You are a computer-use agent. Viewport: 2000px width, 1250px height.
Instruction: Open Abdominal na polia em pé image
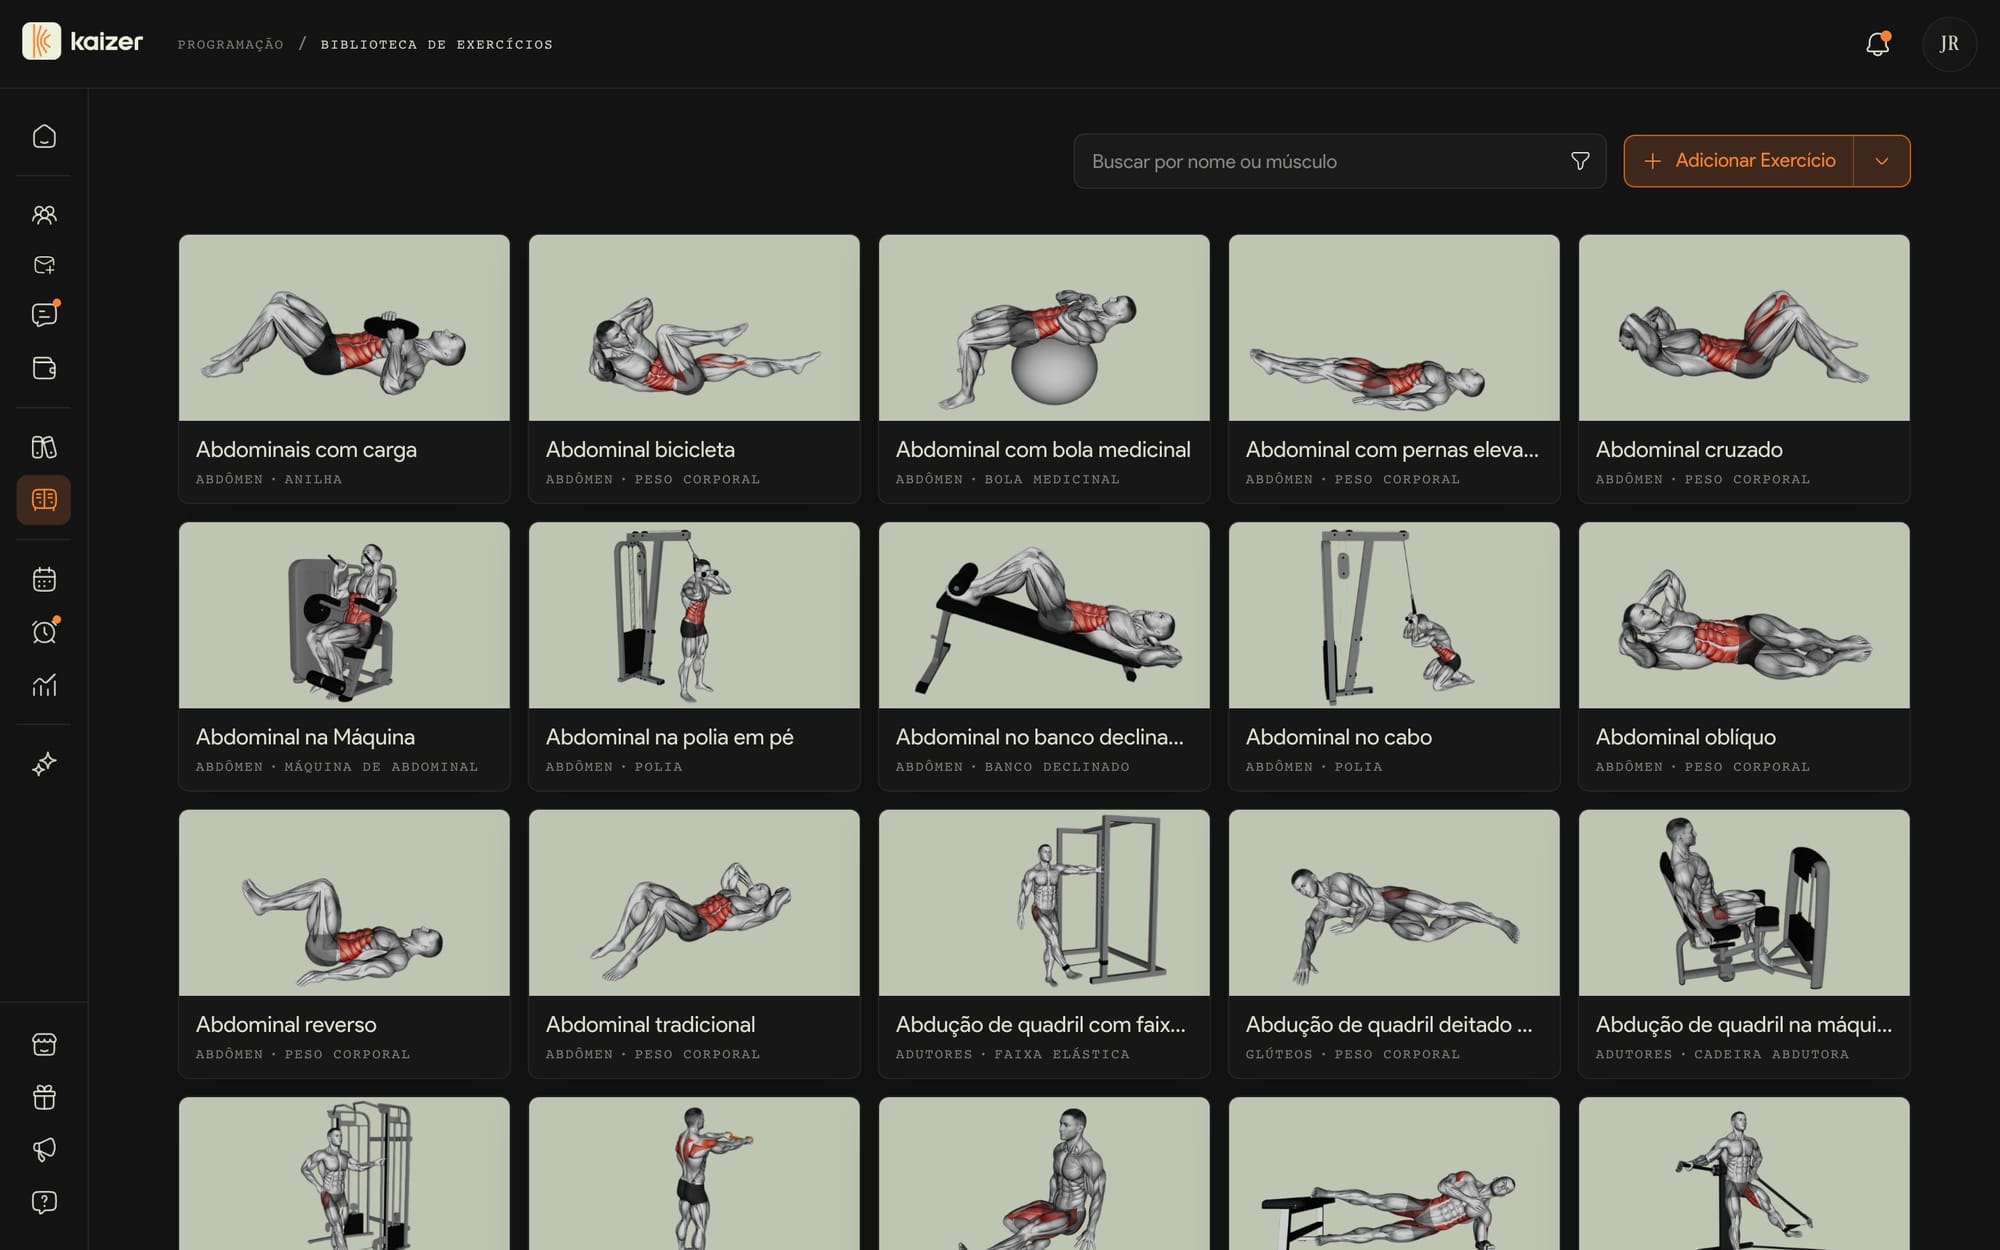click(694, 615)
